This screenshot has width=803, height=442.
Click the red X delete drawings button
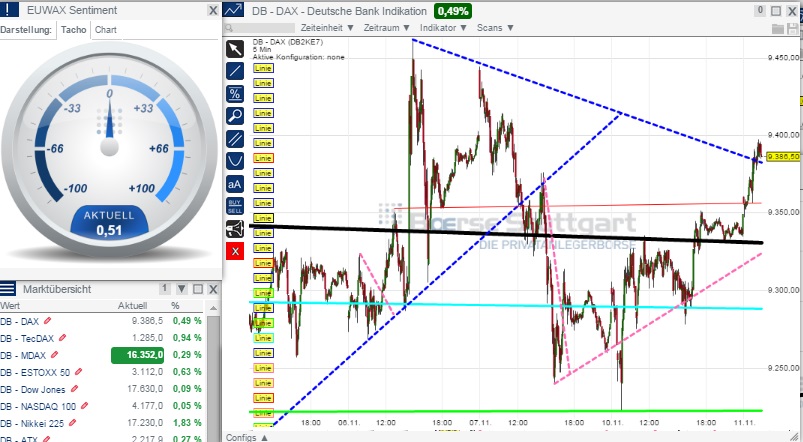pyautogui.click(x=235, y=251)
